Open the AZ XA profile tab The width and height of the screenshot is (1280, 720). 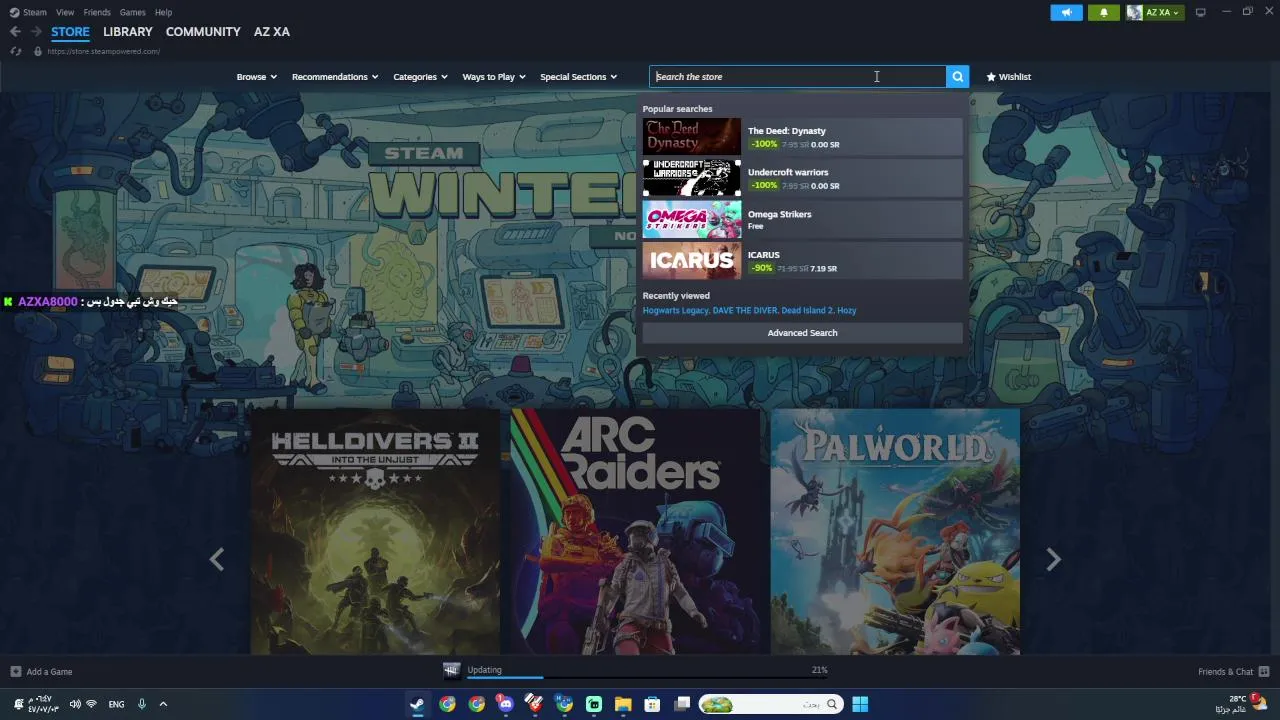coord(272,32)
